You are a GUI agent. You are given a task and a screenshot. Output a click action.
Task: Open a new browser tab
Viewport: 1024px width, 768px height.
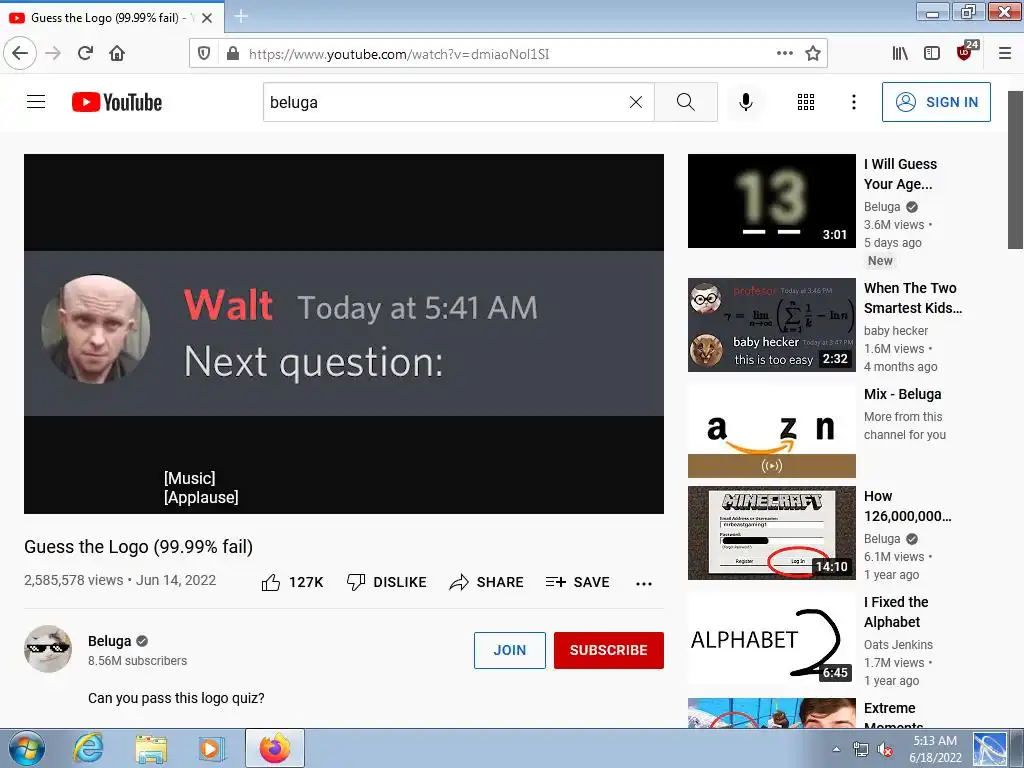[x=241, y=16]
